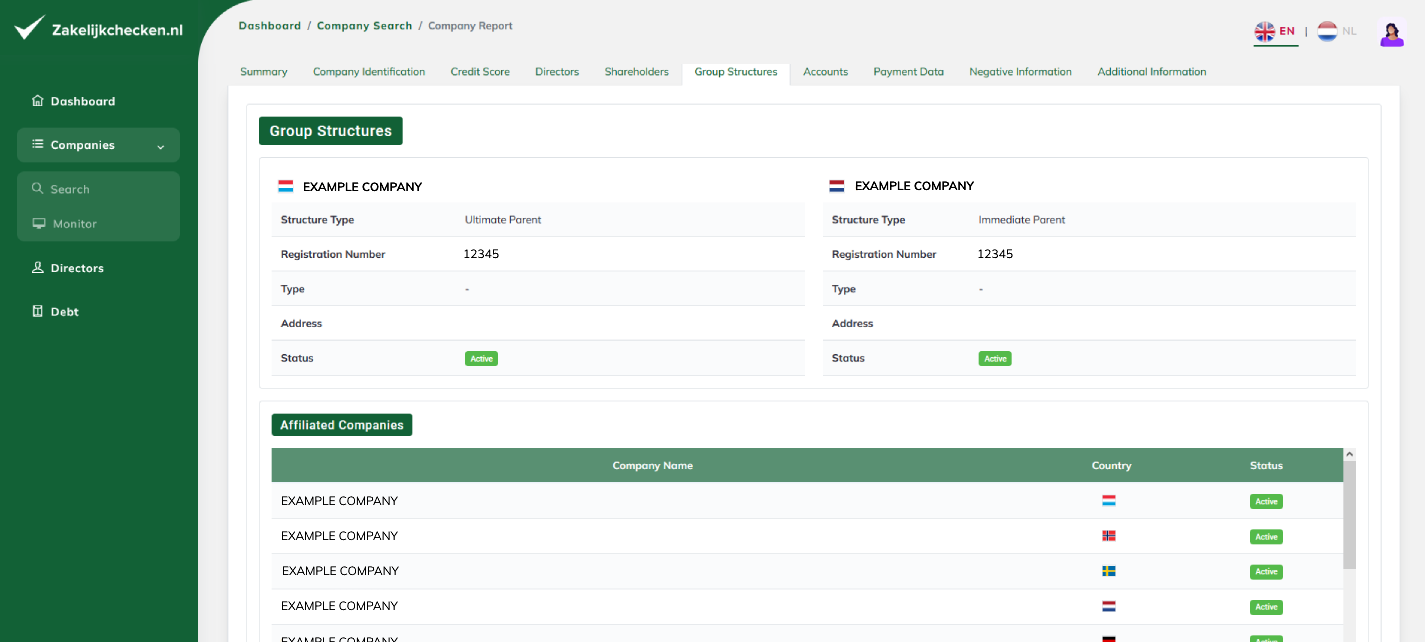Click the Active badge under Immediate Parent
The image size is (1425, 642).
coord(995,358)
